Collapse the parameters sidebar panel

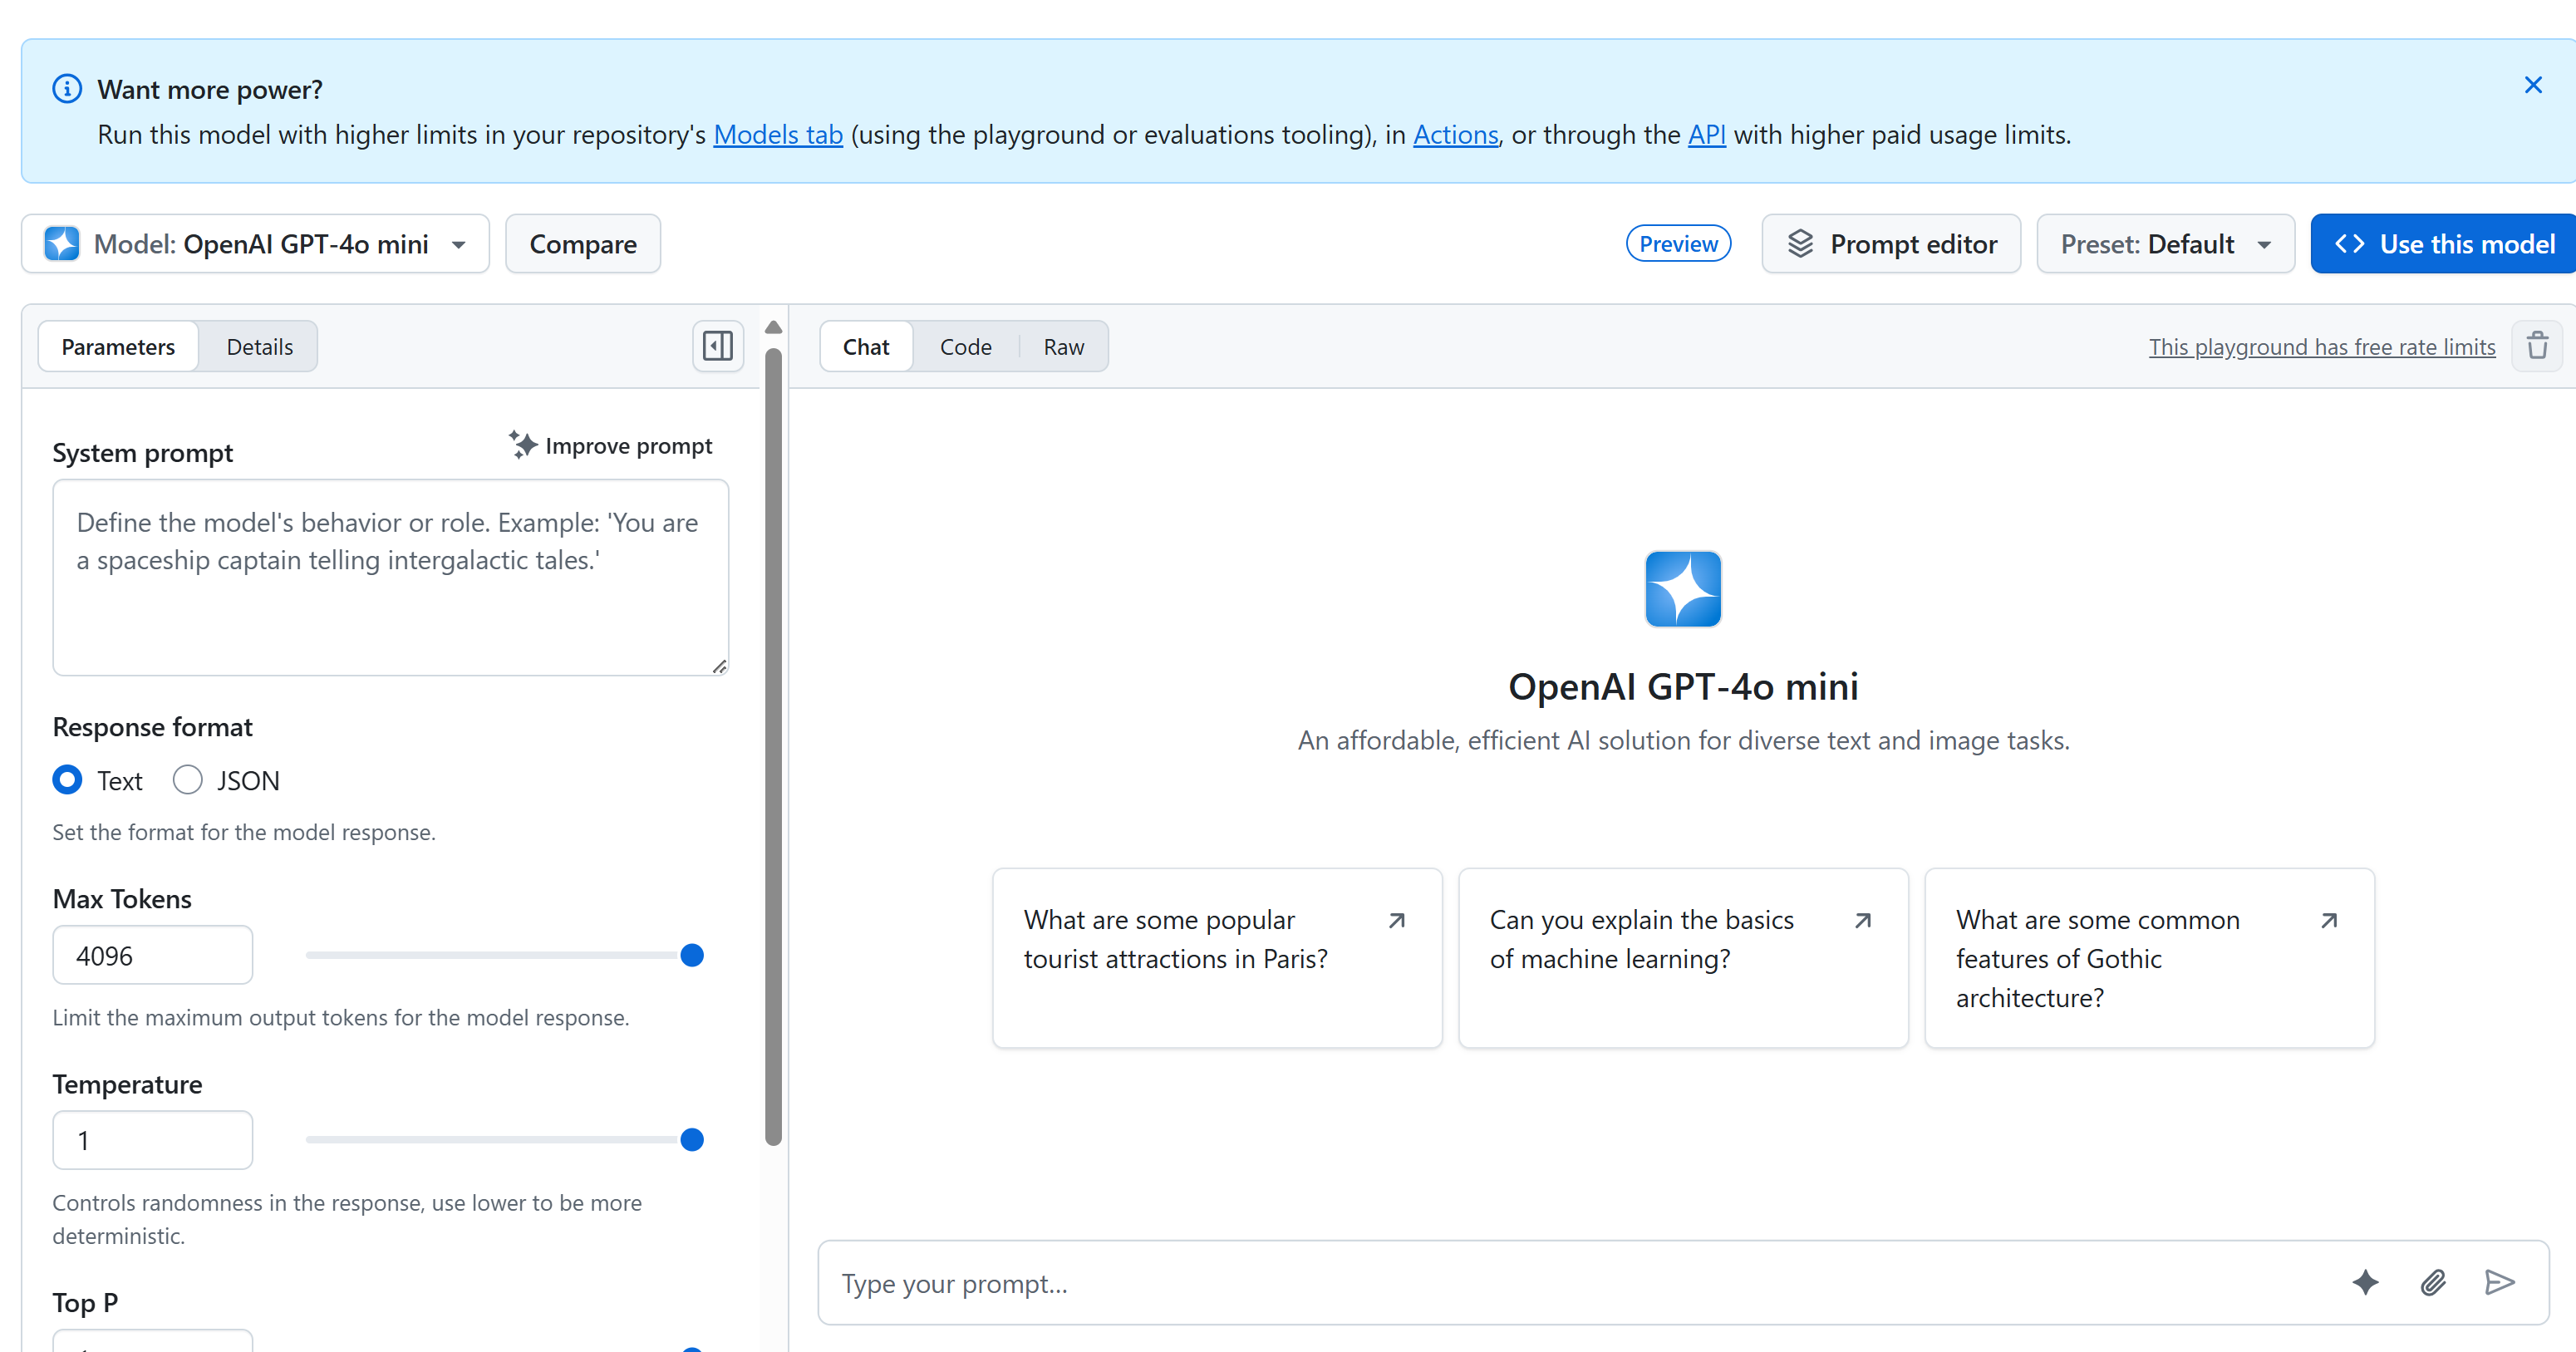point(716,346)
